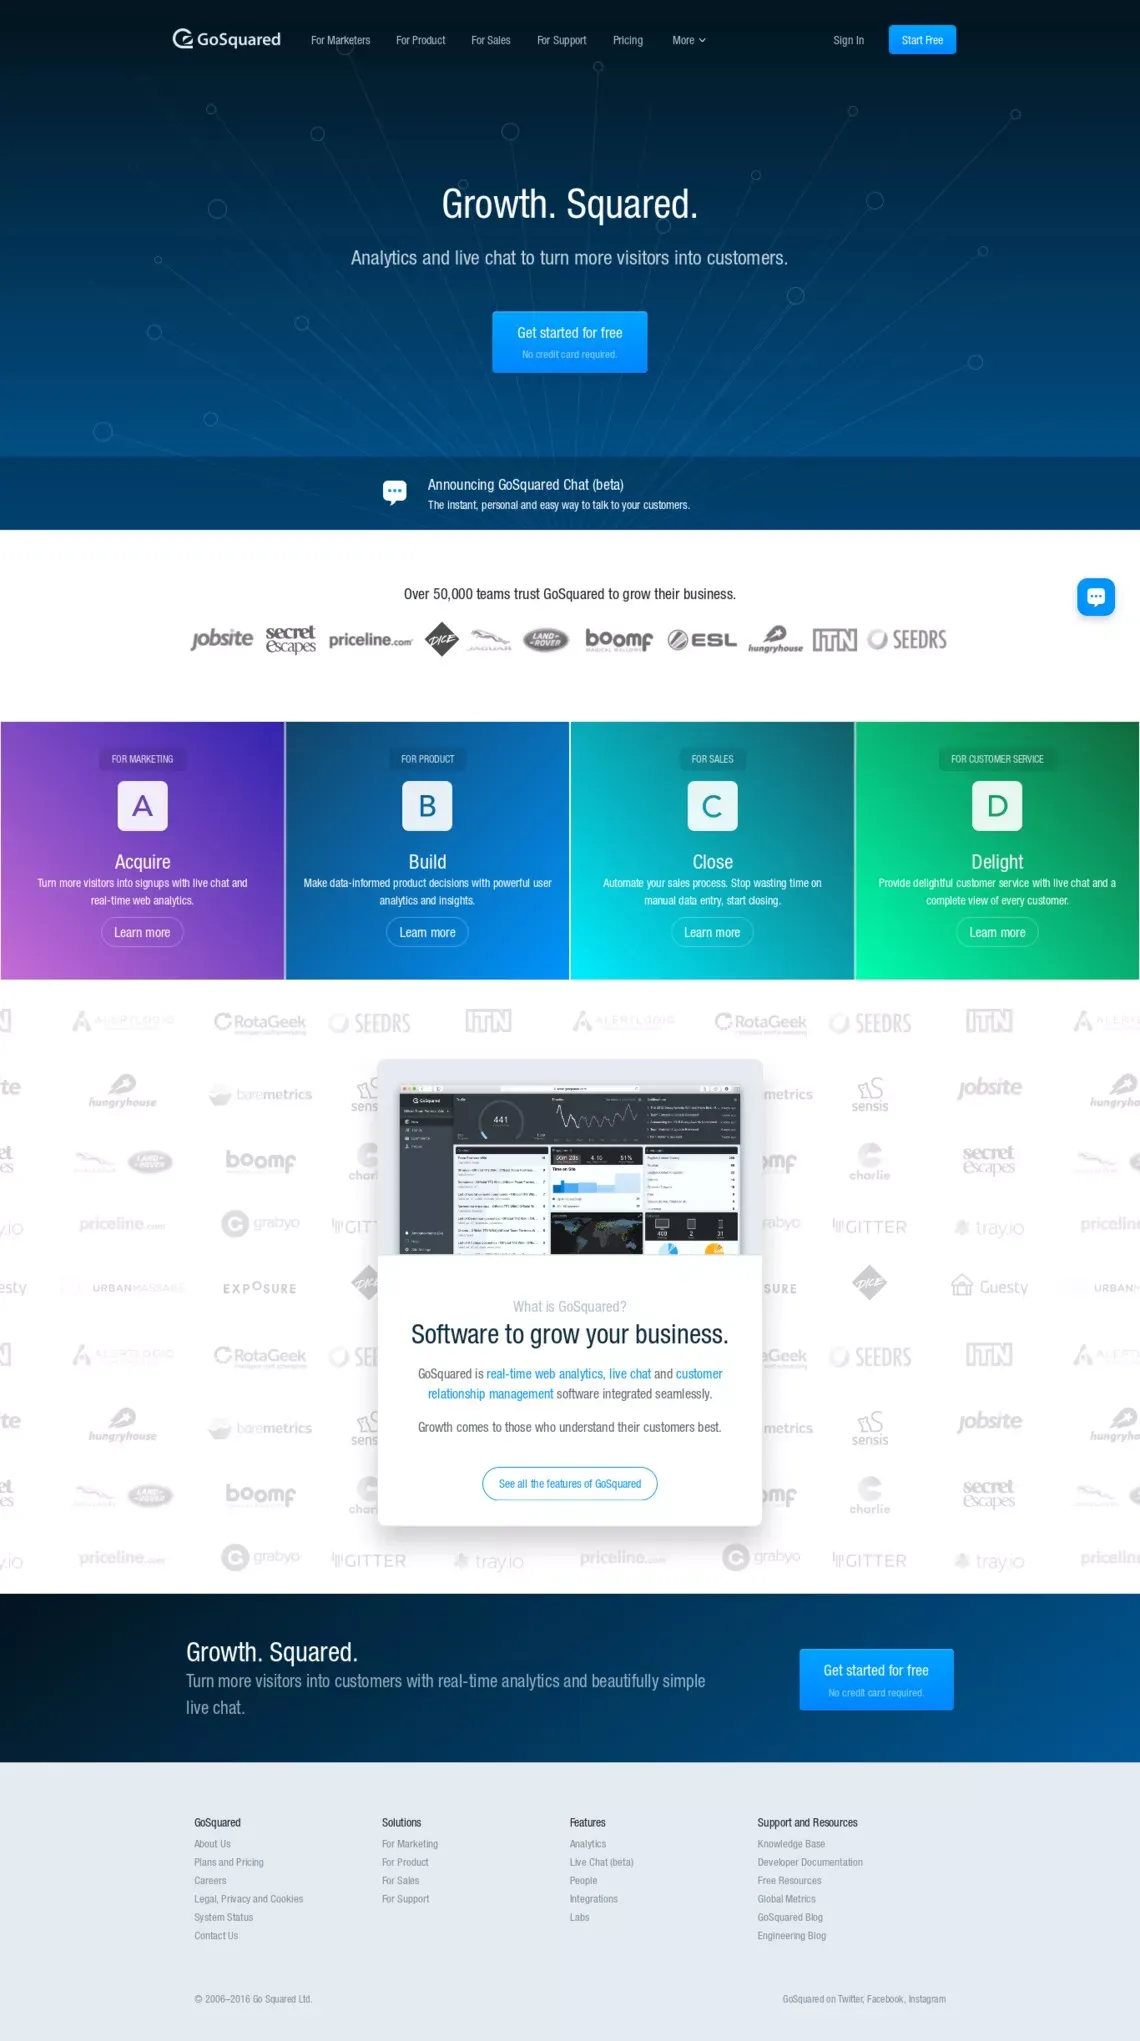Click the ESL logo in the trust bar

[x=702, y=640]
